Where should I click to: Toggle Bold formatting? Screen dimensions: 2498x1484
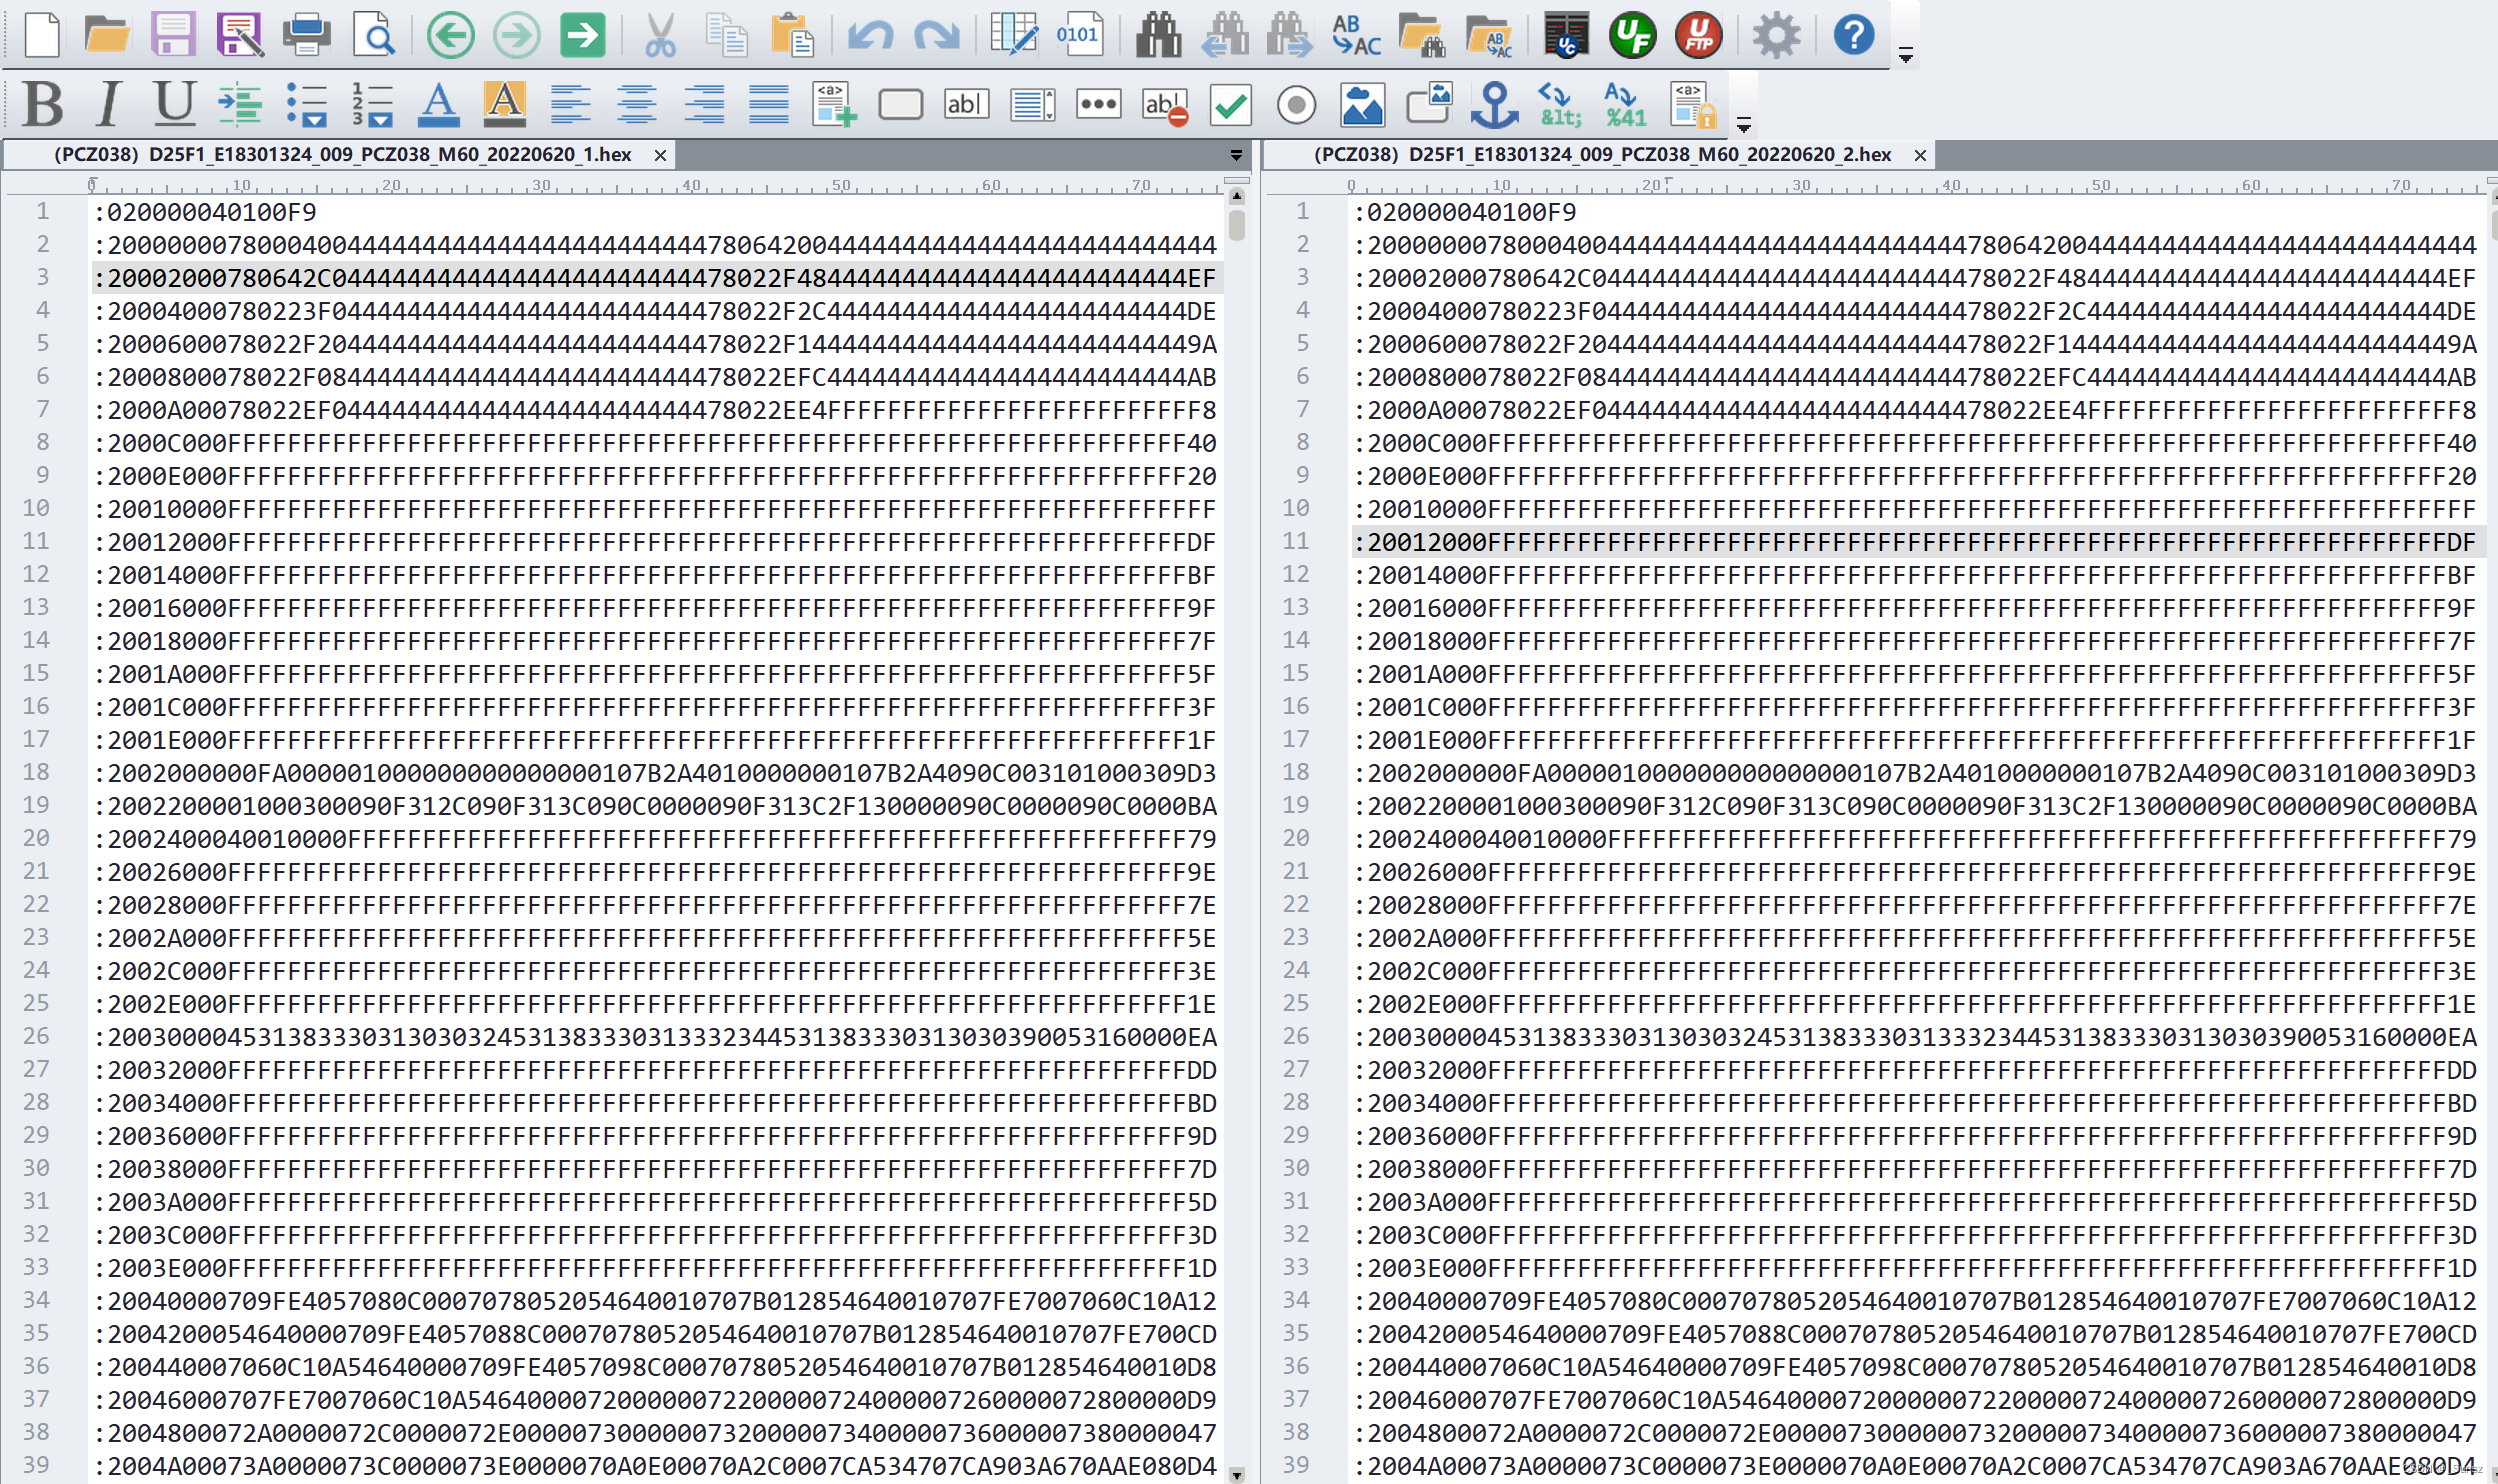click(43, 104)
